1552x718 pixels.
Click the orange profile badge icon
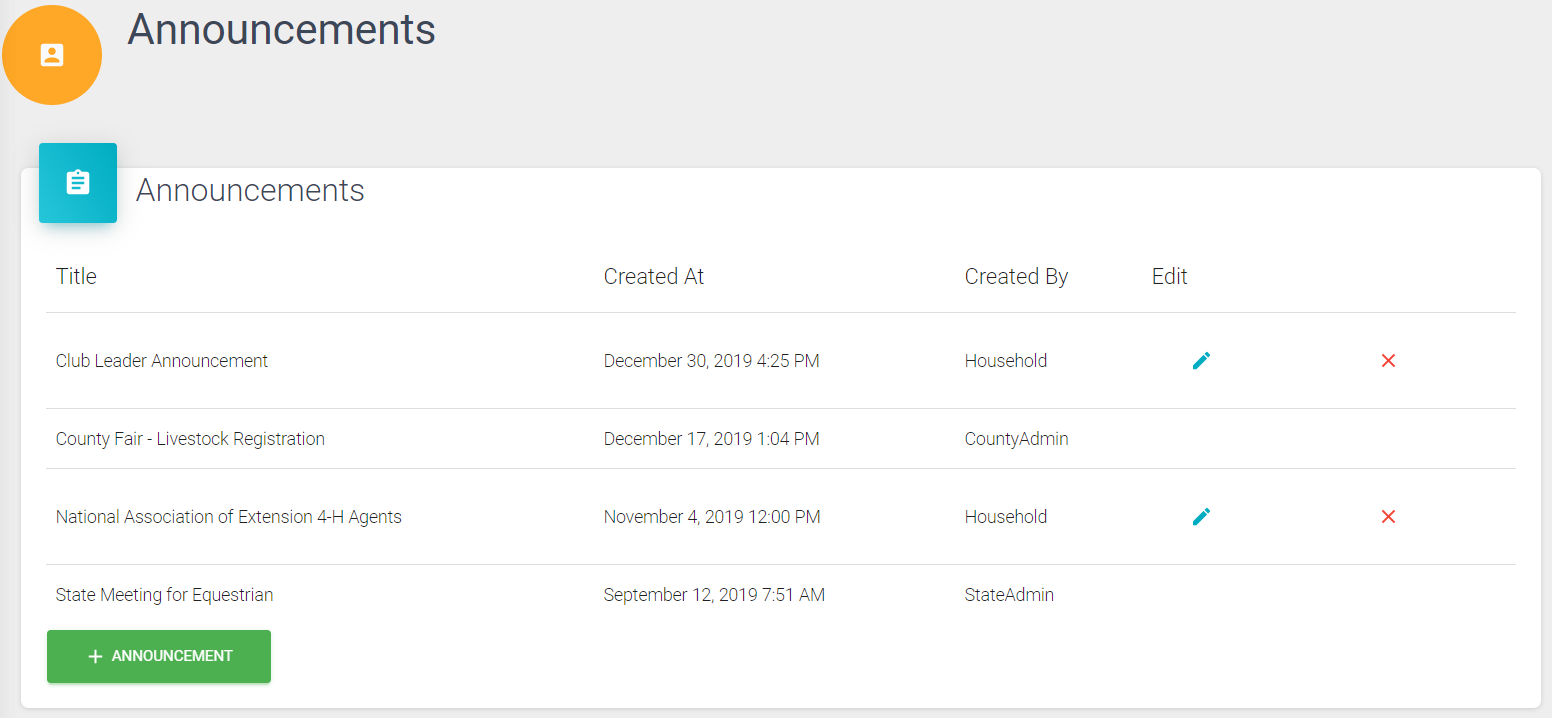pos(52,55)
